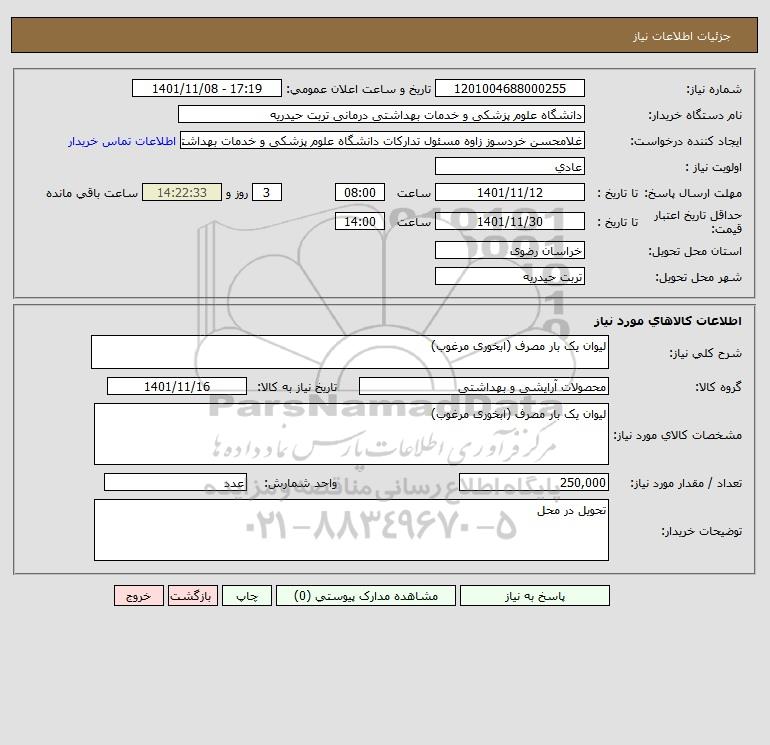This screenshot has height=745, width=770.
Task: Click the priority field عادي
Action: [x=510, y=166]
